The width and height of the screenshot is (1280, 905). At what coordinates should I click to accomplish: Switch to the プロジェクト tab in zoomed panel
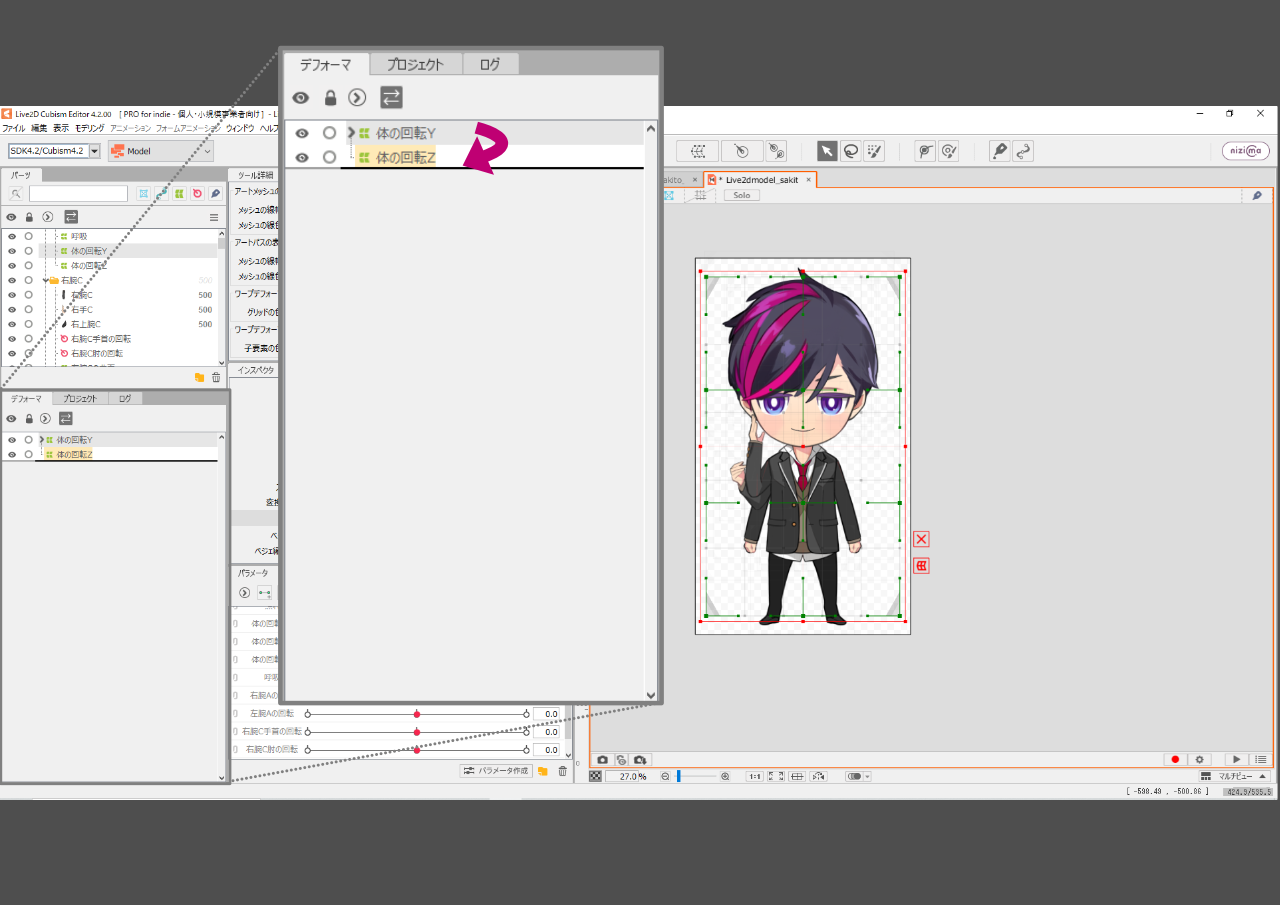tap(415, 64)
